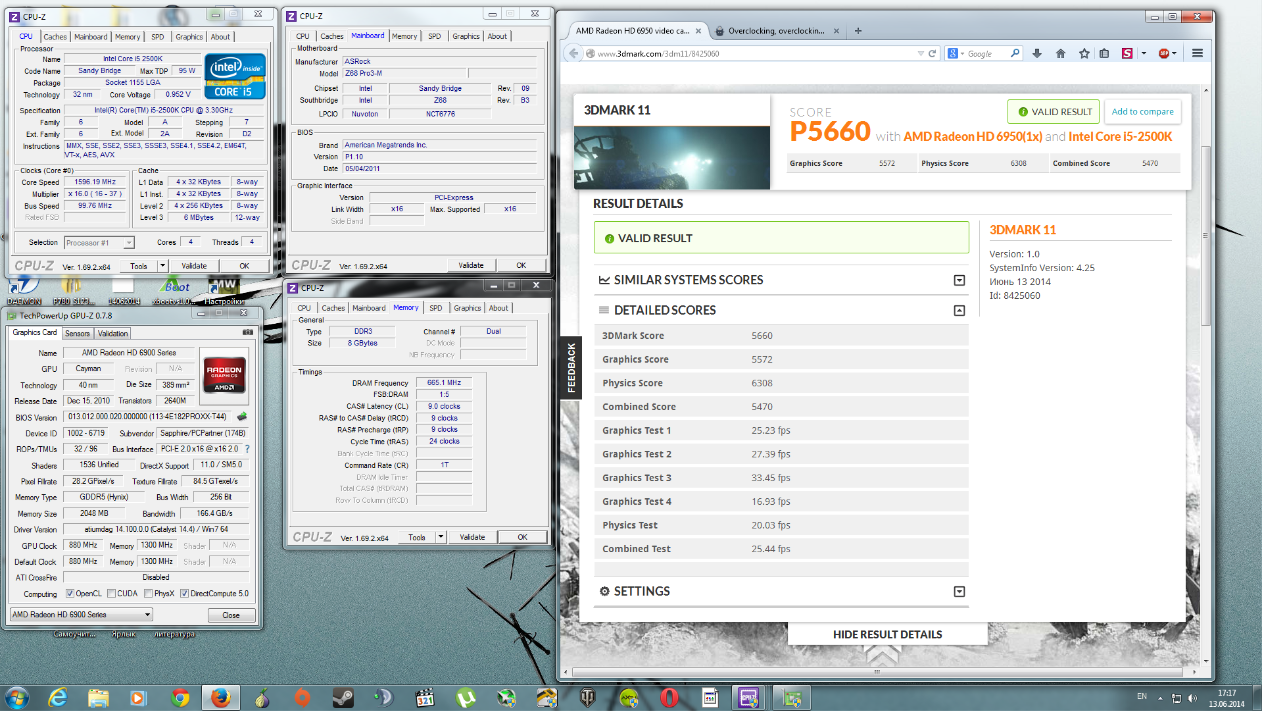Click the Graphics Test 4 score row

coord(781,501)
